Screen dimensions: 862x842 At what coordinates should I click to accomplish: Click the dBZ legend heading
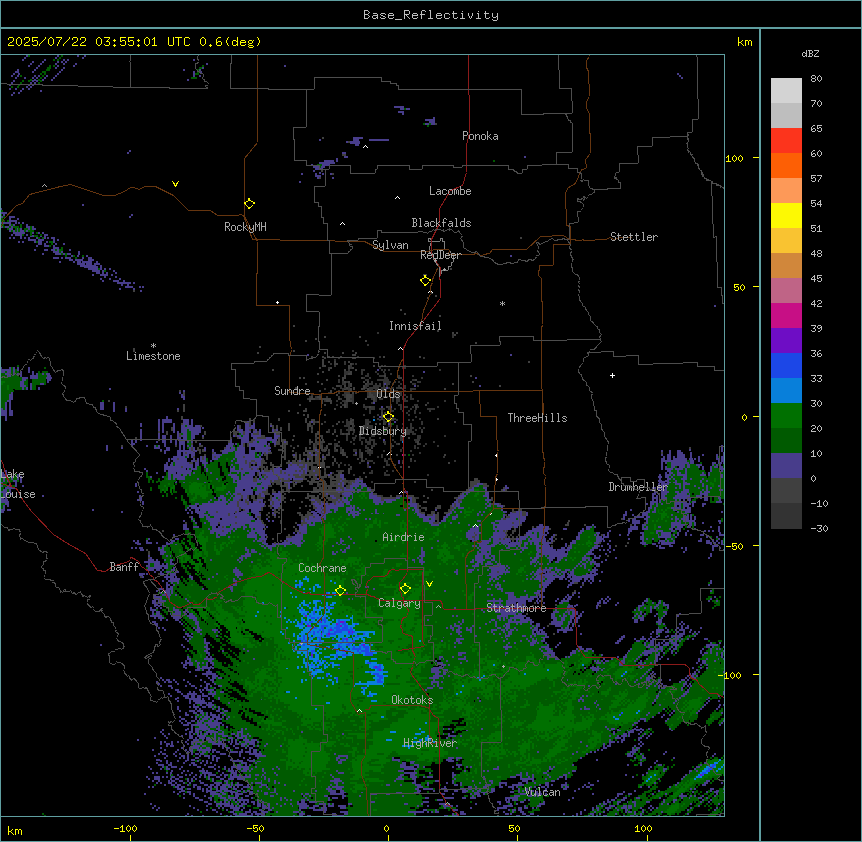point(810,53)
